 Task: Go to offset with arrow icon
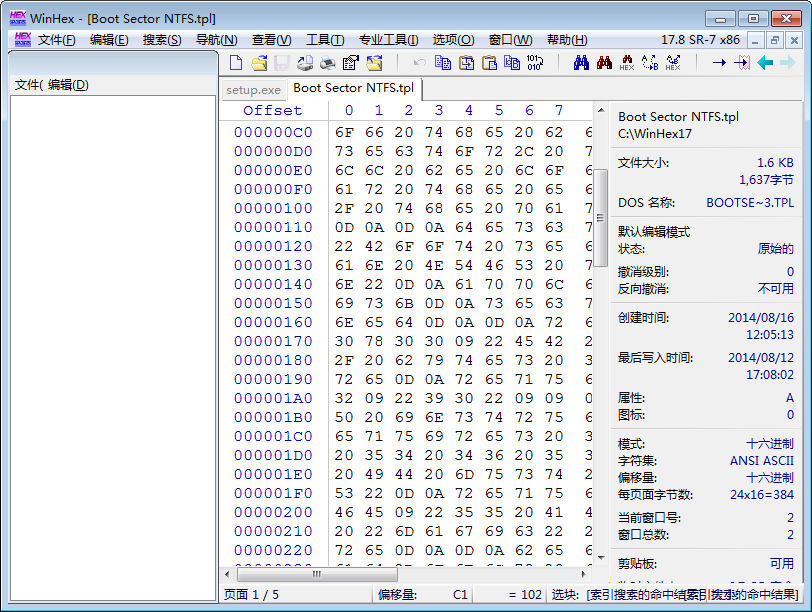tap(719, 63)
